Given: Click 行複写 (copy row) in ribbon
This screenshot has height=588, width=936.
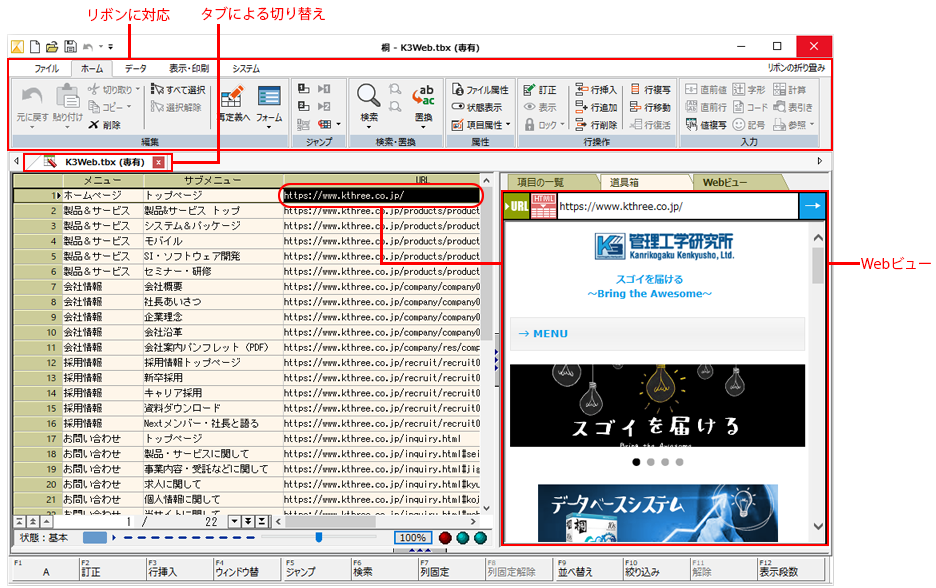Looking at the screenshot, I should (x=650, y=90).
